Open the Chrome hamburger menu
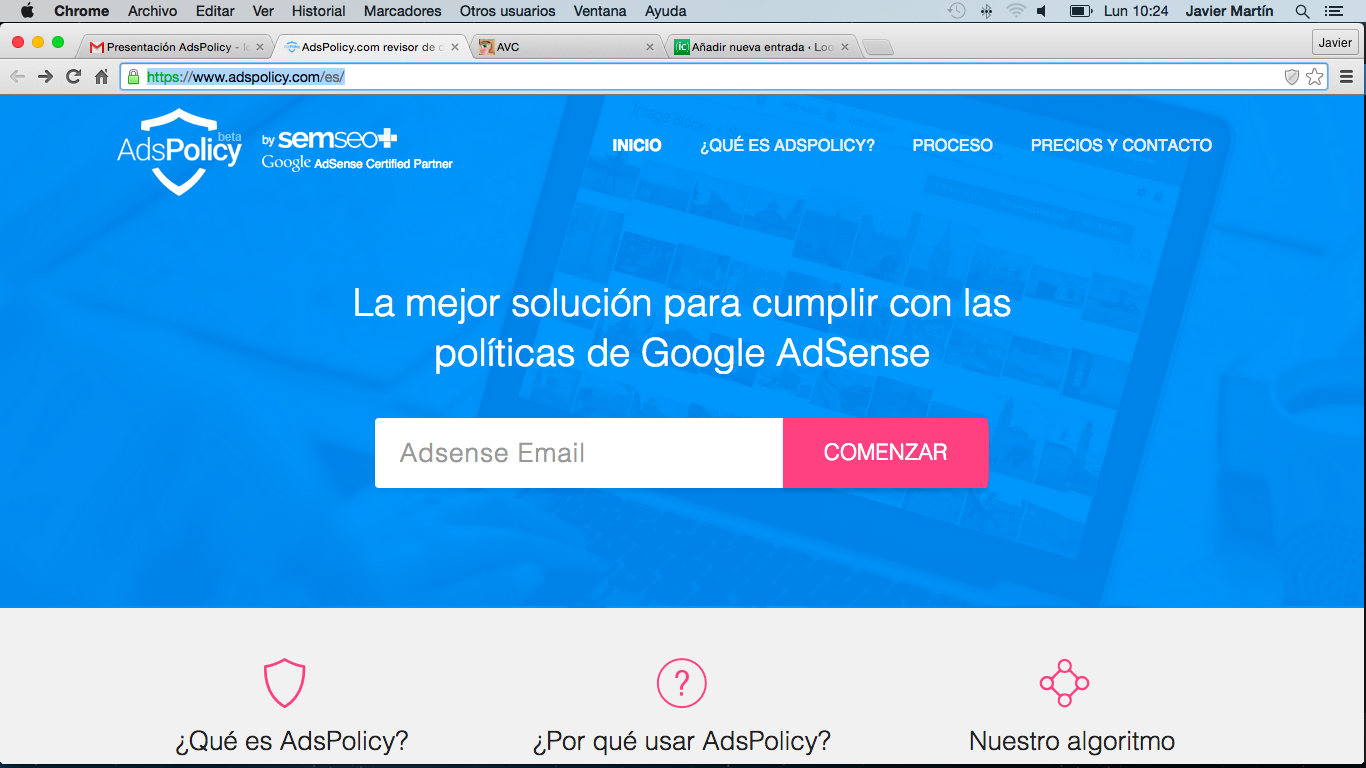The width and height of the screenshot is (1366, 768). (x=1346, y=76)
